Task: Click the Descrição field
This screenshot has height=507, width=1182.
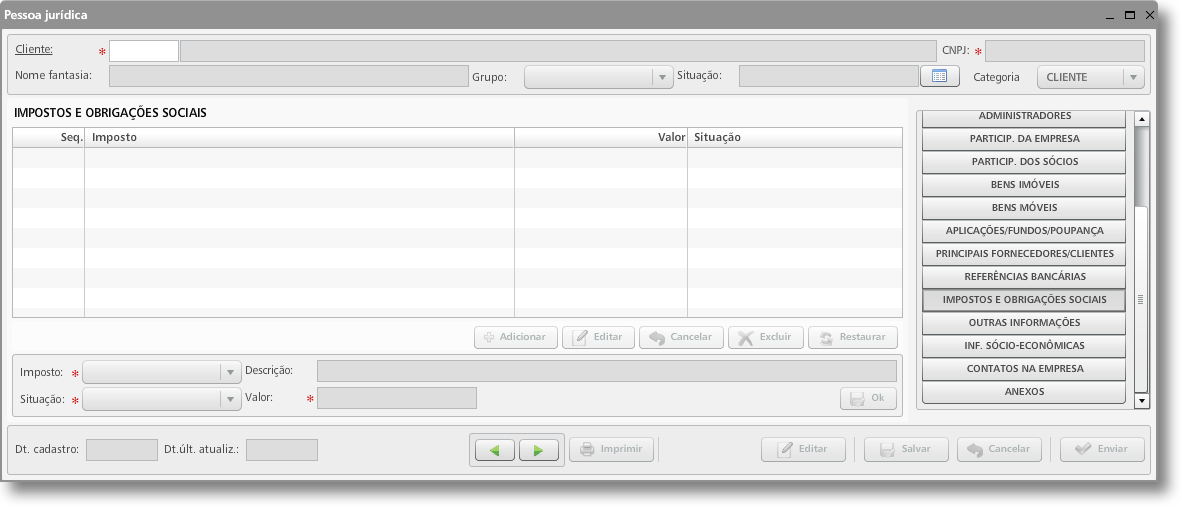Action: tap(607, 371)
